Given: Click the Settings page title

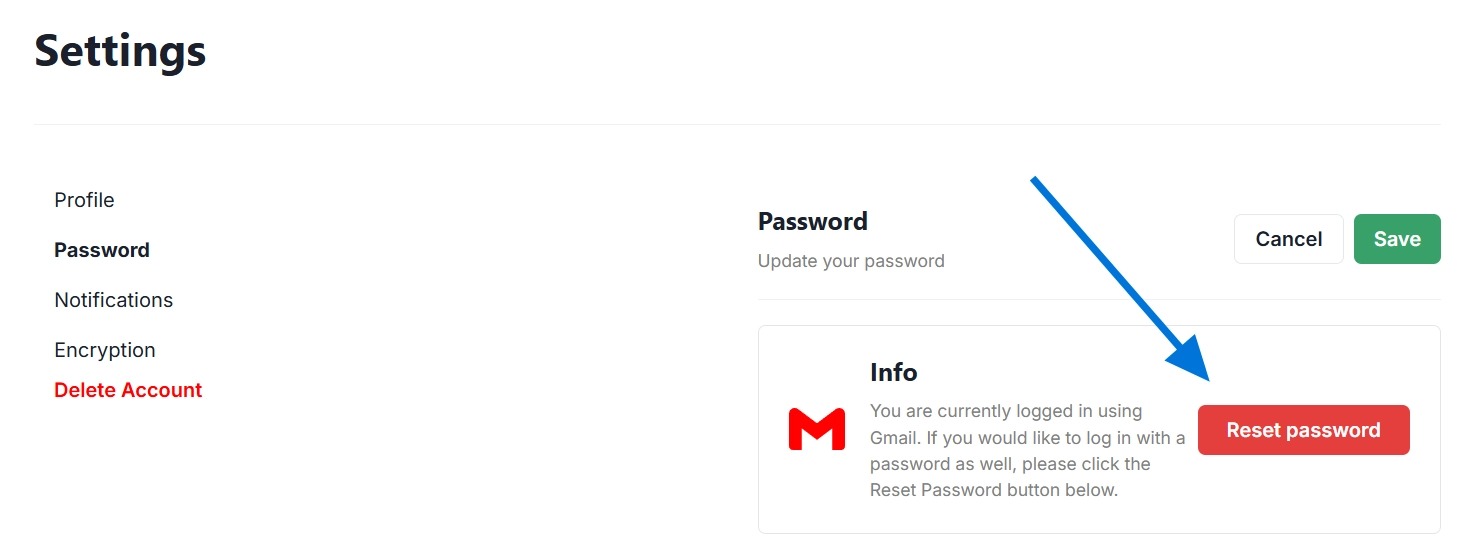Looking at the screenshot, I should click(120, 51).
